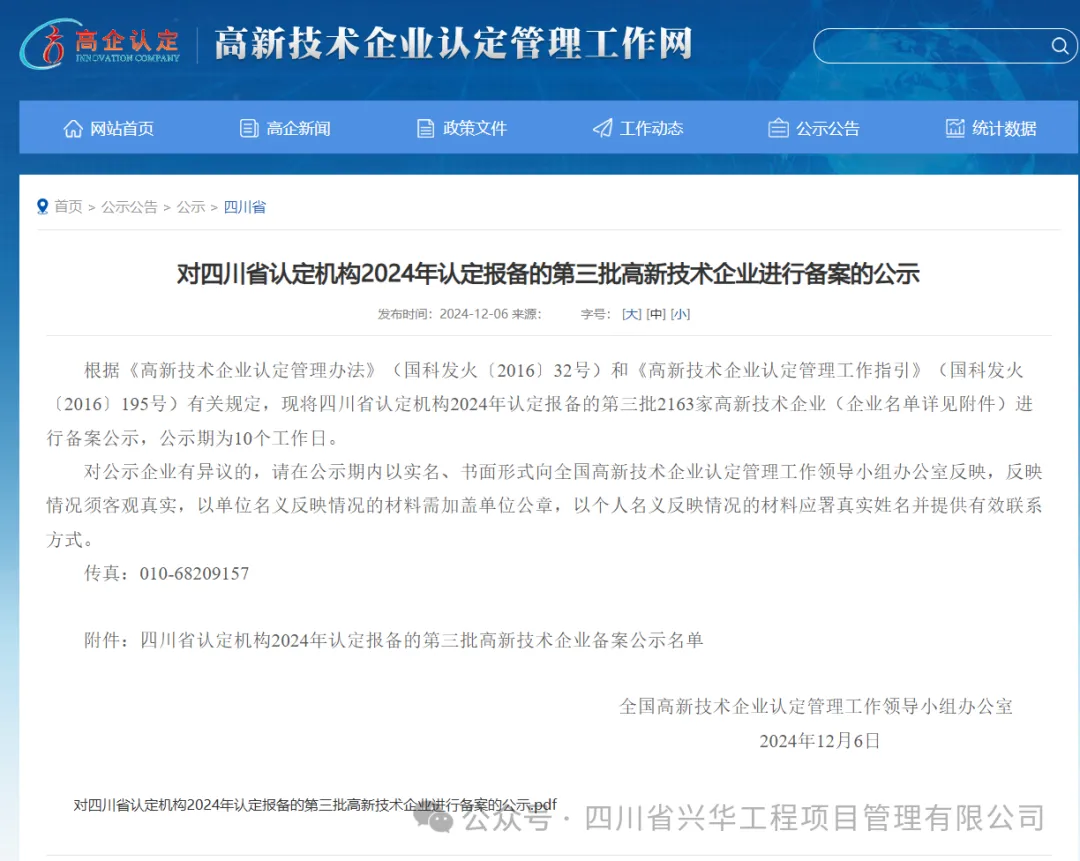Click the location pin breadcrumb icon

(x=43, y=207)
